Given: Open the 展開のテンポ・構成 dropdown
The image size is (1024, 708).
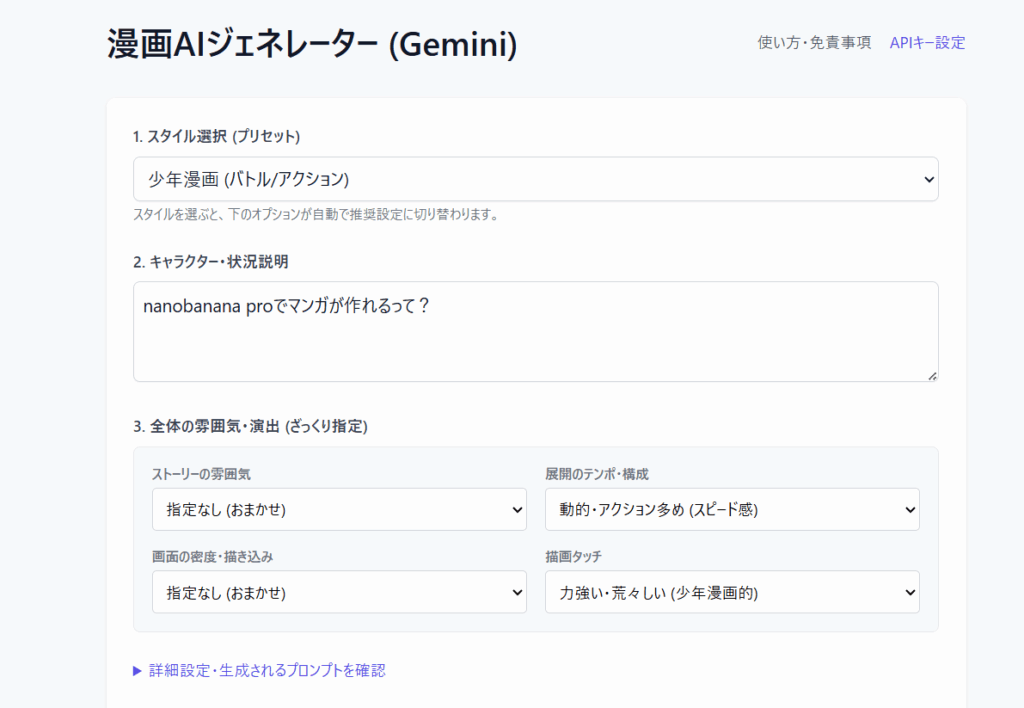Looking at the screenshot, I should (732, 509).
